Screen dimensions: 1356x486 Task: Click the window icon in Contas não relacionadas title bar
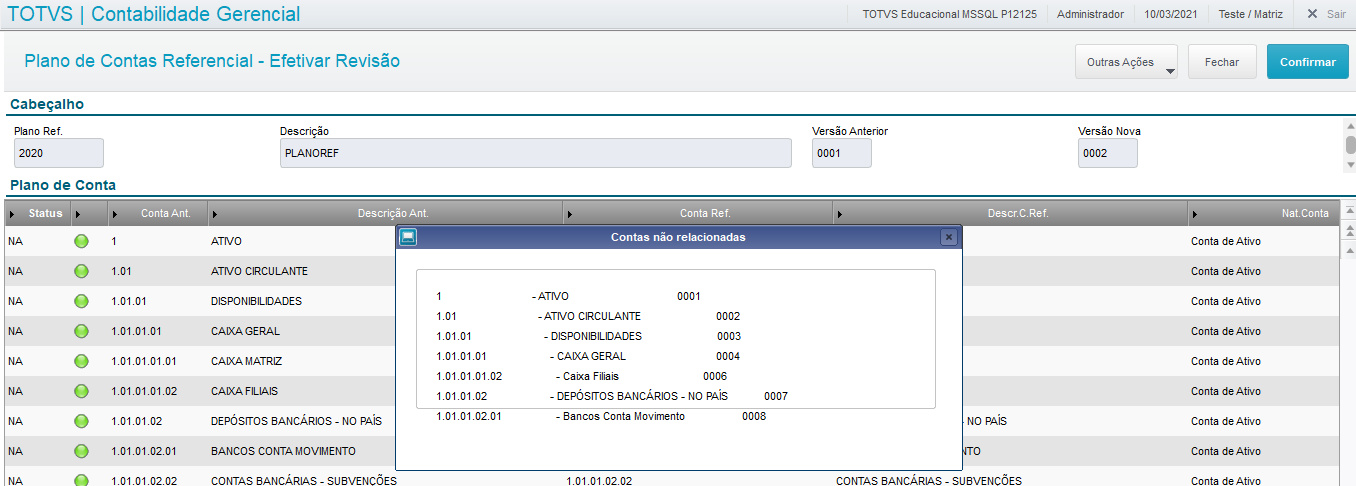click(x=408, y=237)
